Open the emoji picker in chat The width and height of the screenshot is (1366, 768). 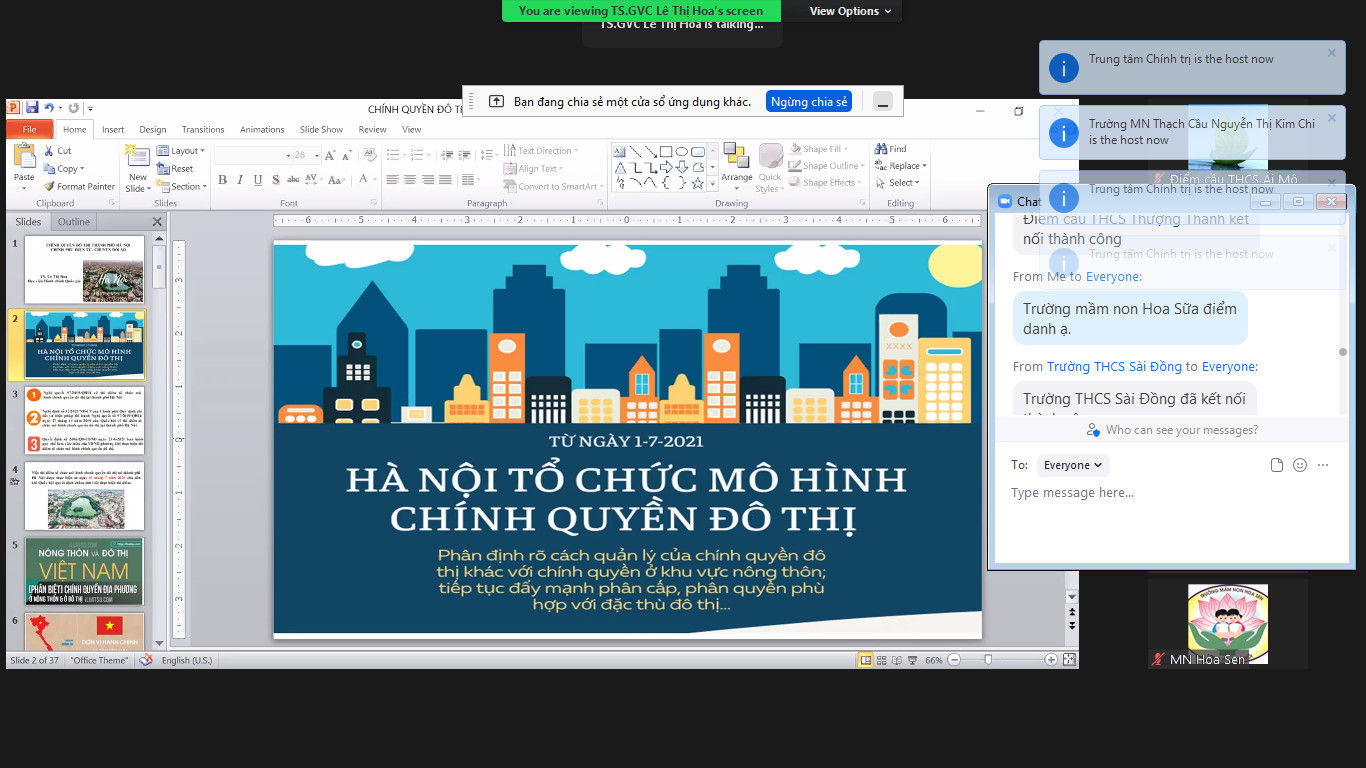[x=1300, y=465]
